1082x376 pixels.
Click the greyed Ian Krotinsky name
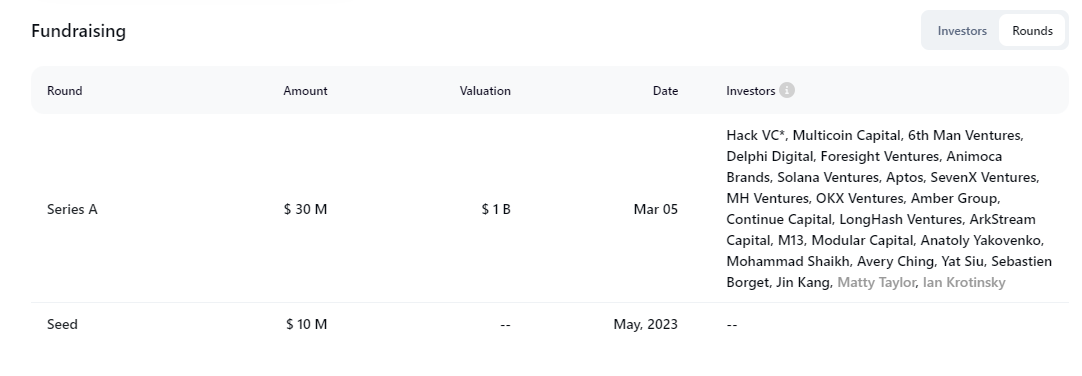coord(964,282)
